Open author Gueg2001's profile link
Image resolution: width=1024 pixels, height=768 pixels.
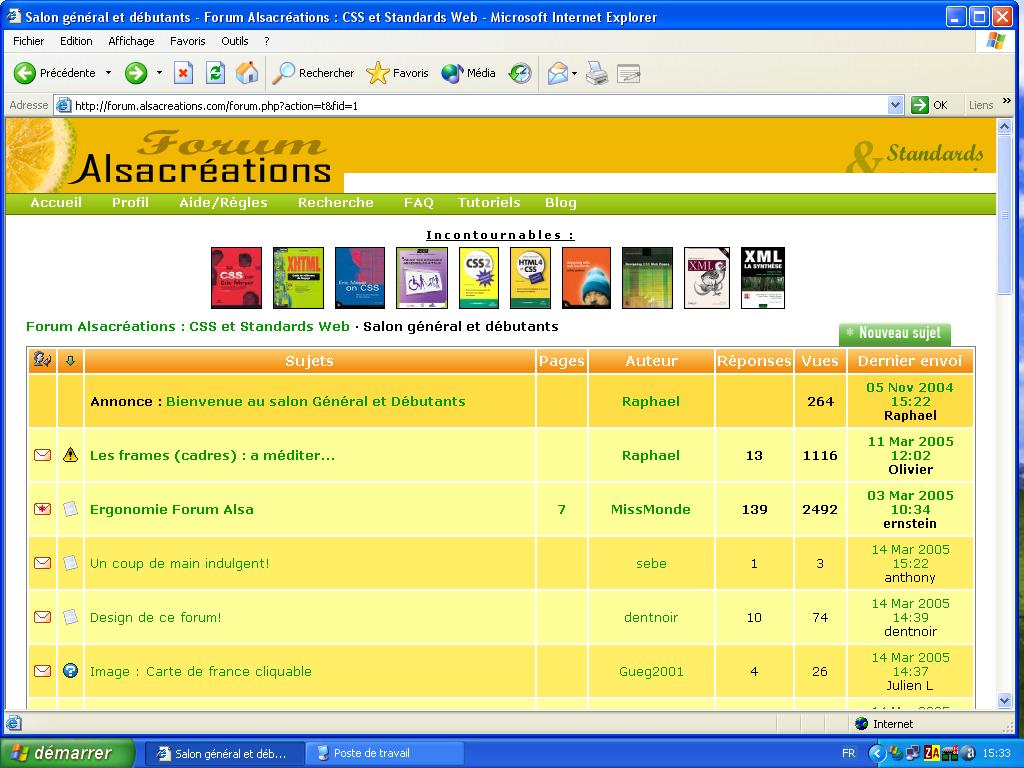651,671
